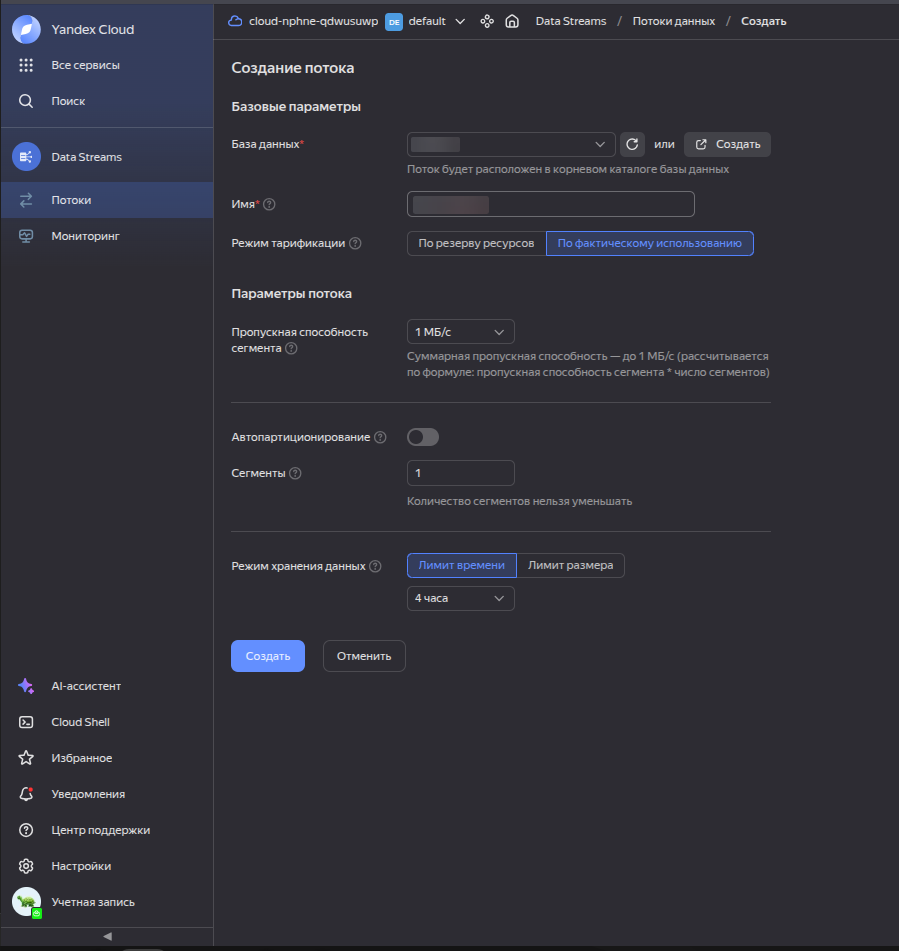Click the blue Создать submit button
Viewport: 899px width, 951px height.
coord(268,656)
